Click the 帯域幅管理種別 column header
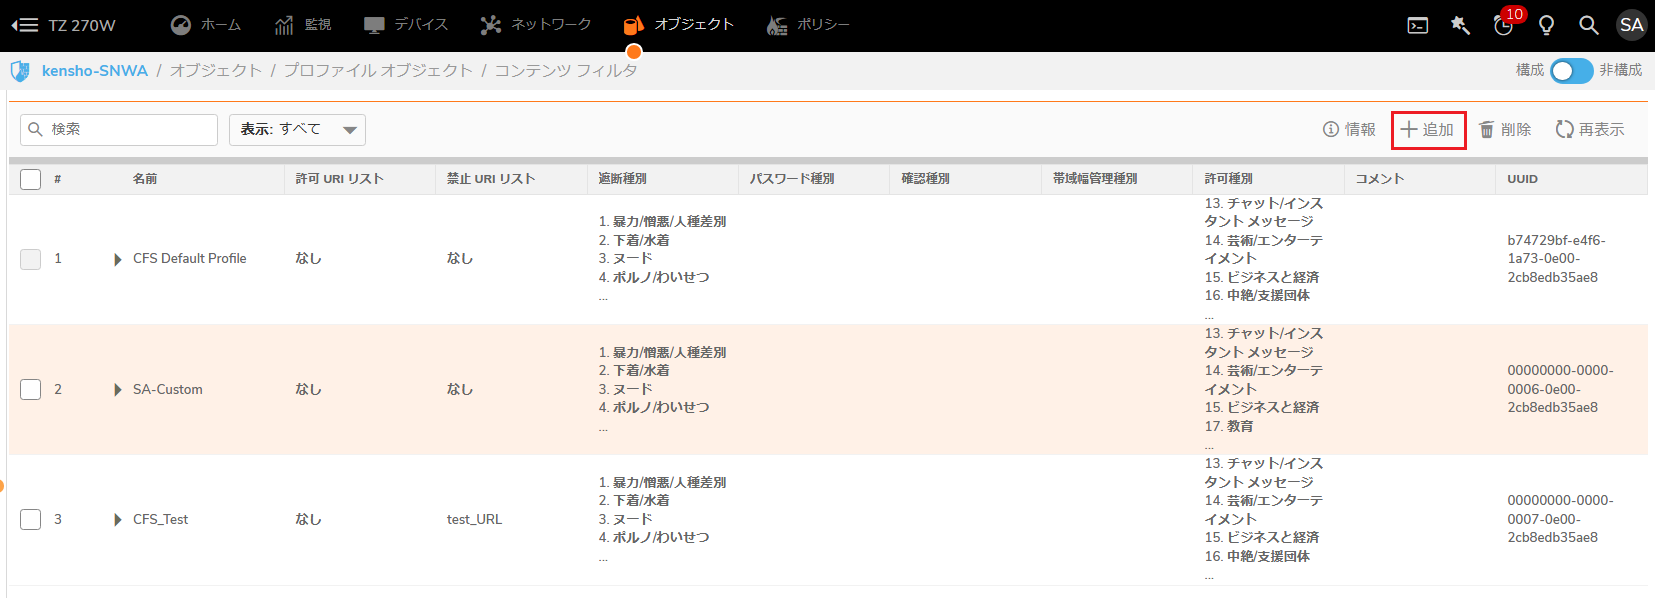The image size is (1655, 598). tap(1095, 179)
